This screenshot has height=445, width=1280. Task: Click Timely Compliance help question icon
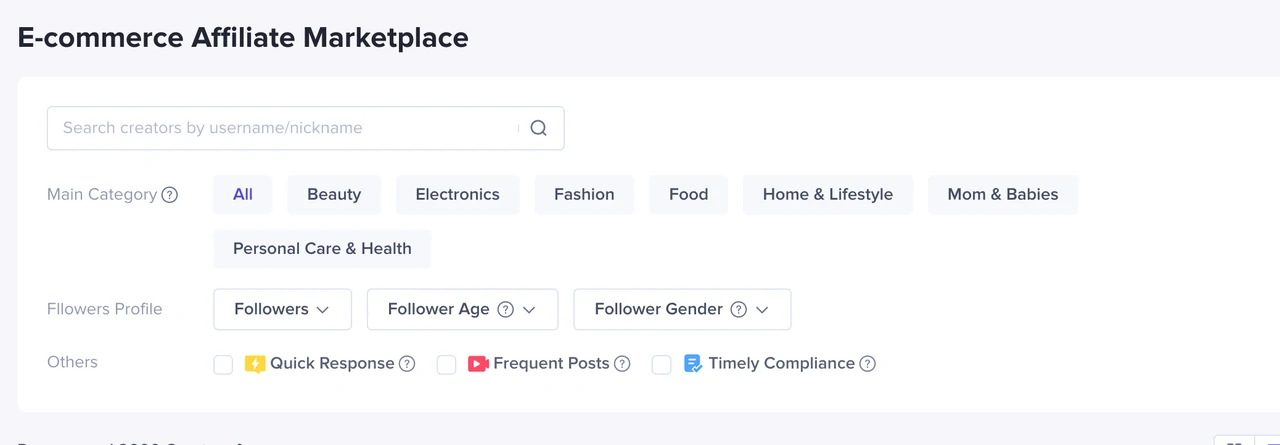[867, 364]
